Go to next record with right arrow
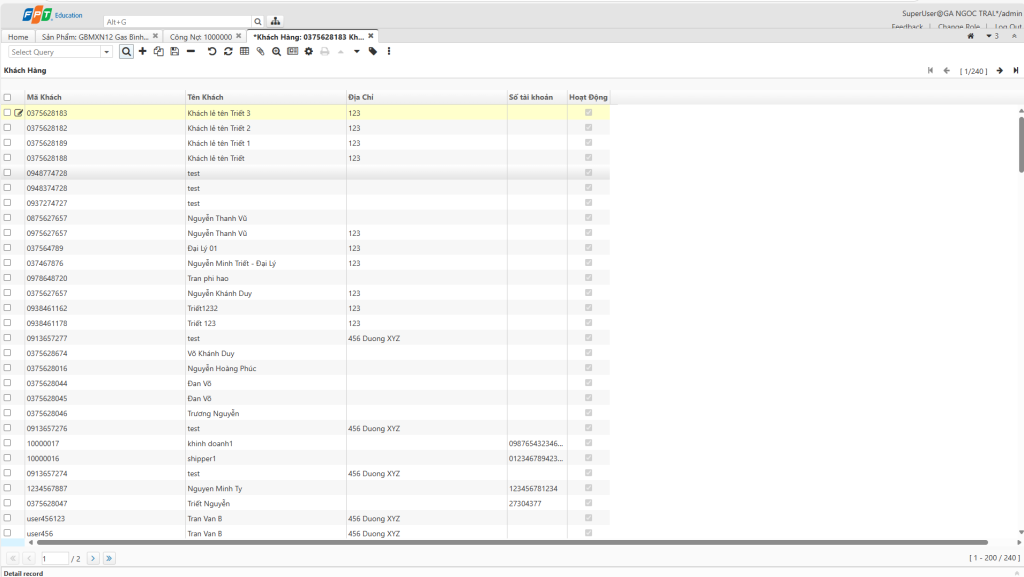The height and width of the screenshot is (577, 1024). (999, 71)
